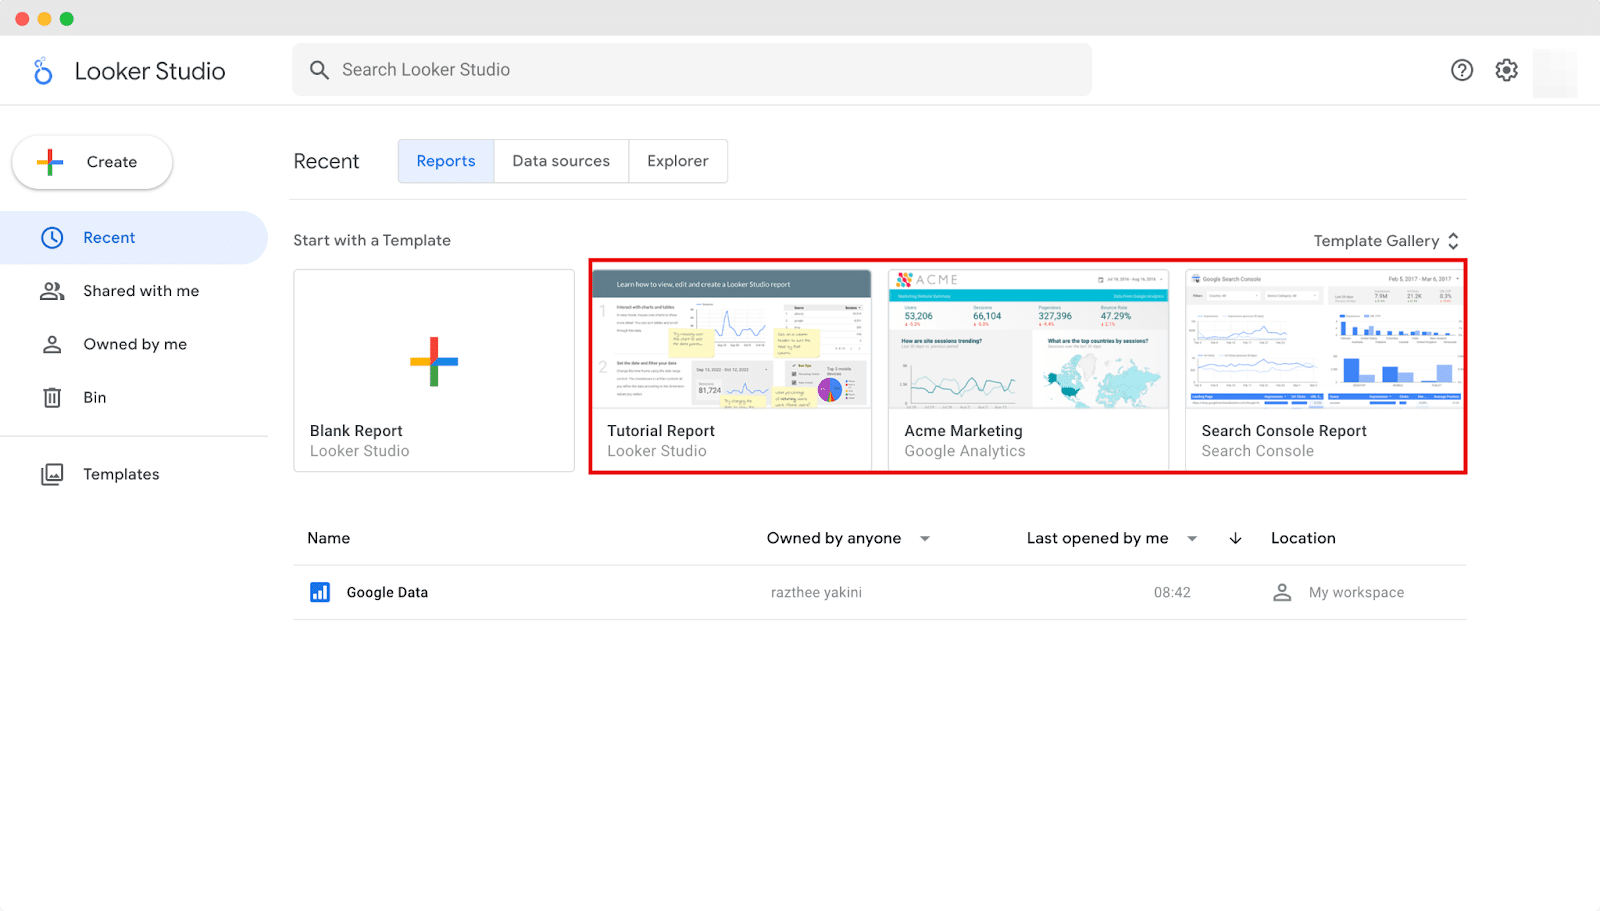1600x911 pixels.
Task: Open the Acme Marketing template thumbnail
Action: 1029,338
